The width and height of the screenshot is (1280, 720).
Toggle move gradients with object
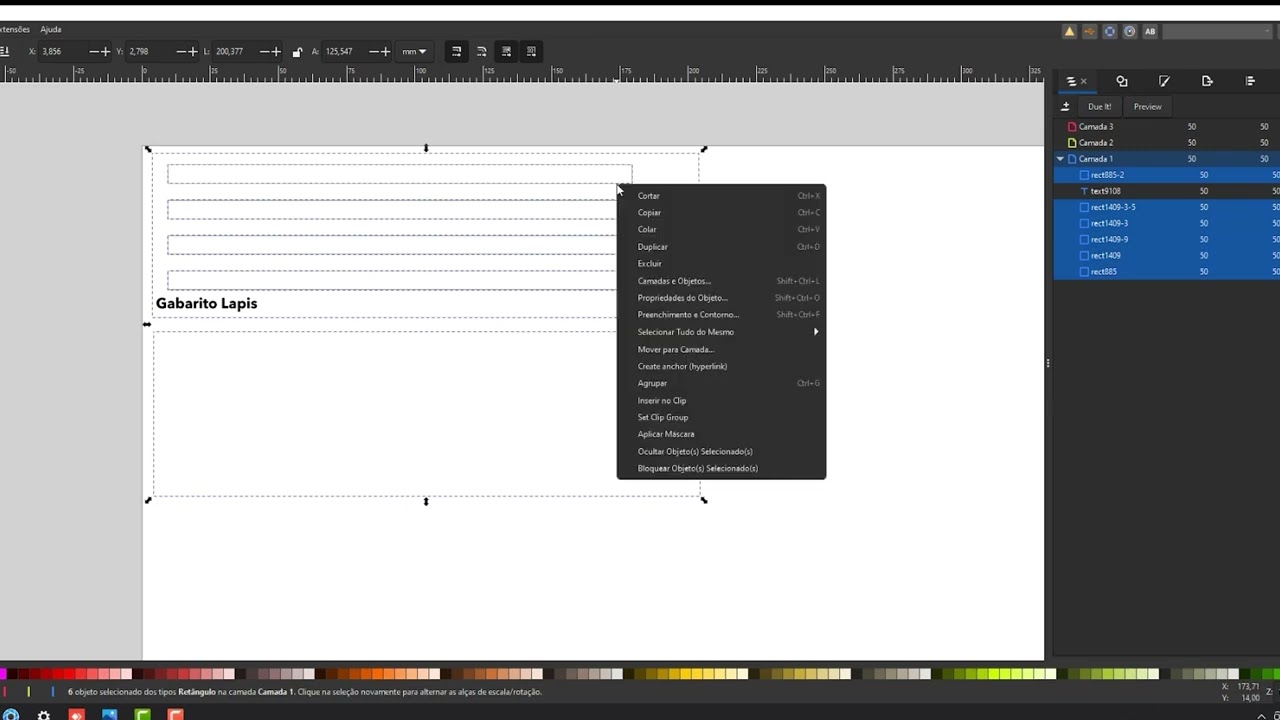coord(506,51)
